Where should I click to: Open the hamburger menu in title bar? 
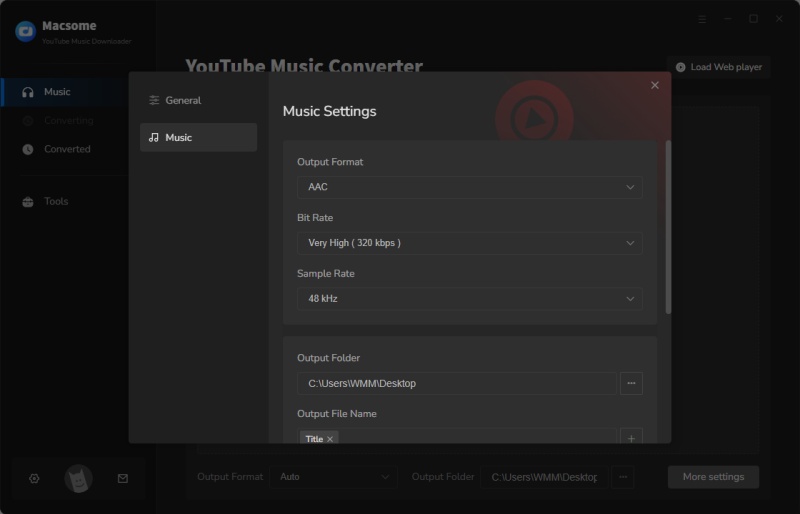[702, 19]
